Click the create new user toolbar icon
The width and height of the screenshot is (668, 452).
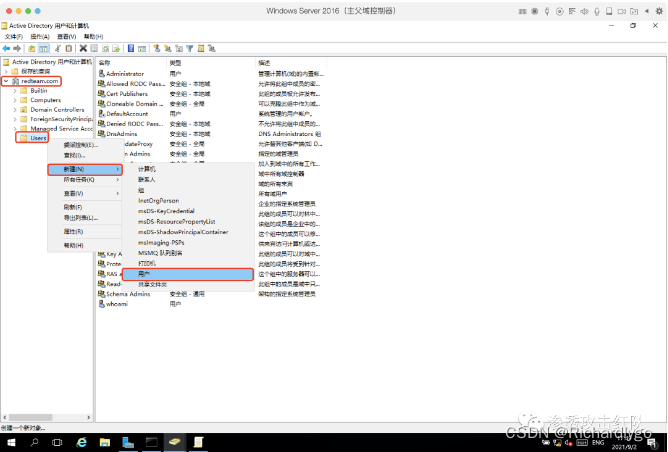(157, 49)
